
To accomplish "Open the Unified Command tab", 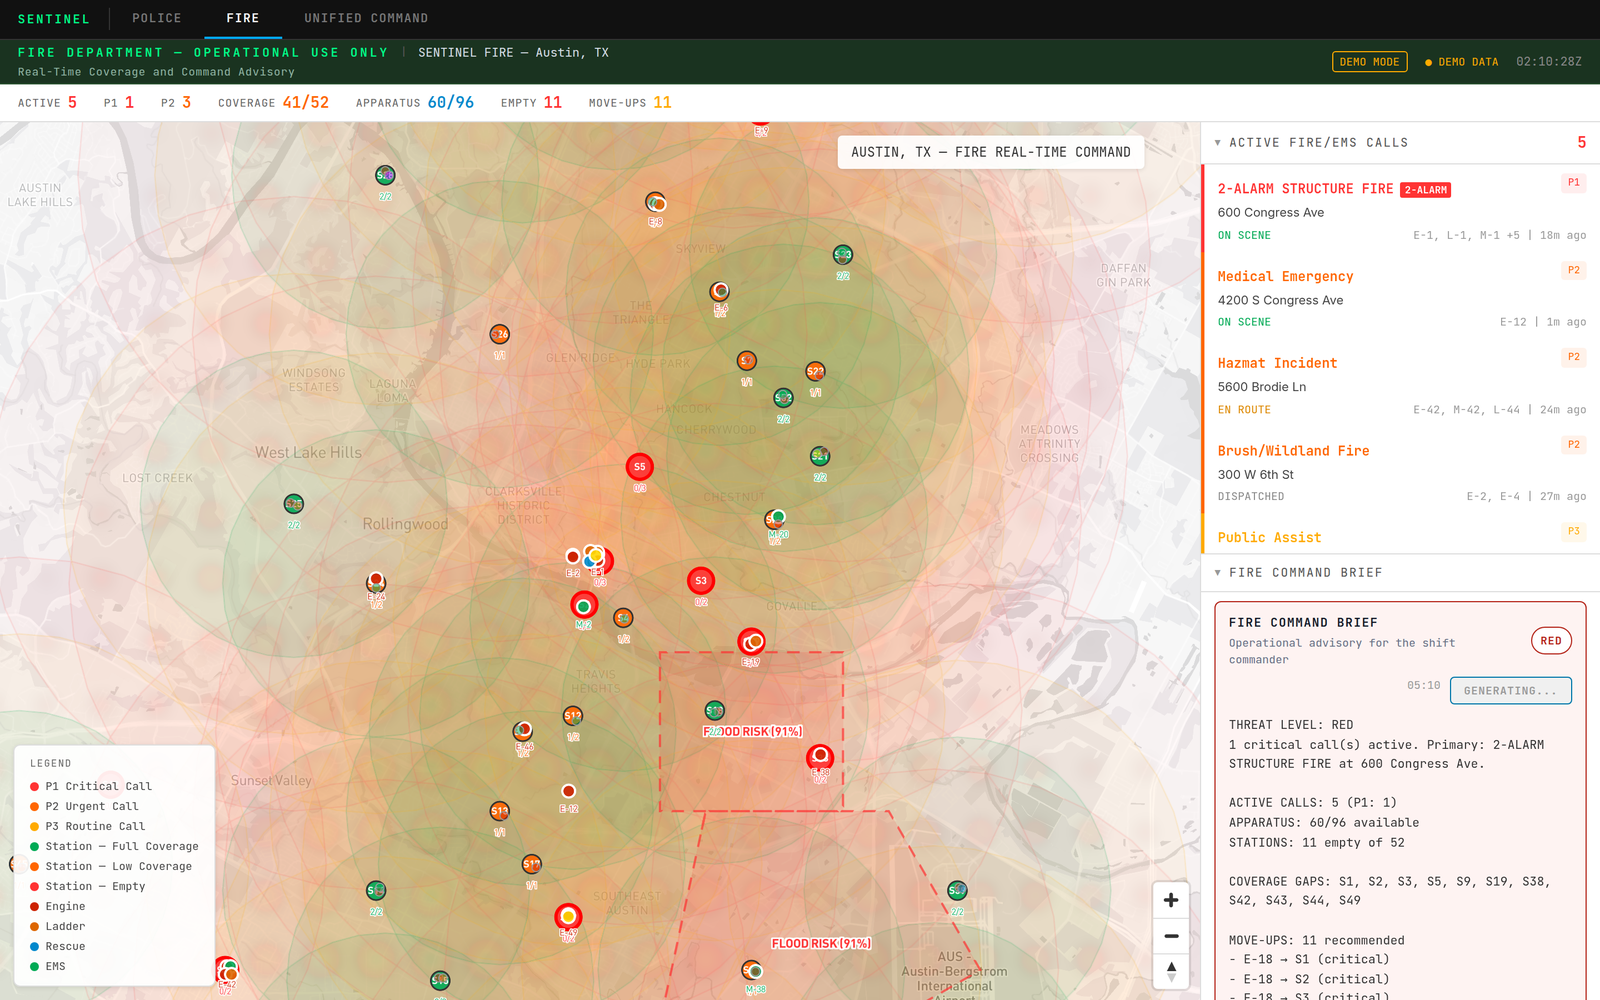I will point(366,18).
